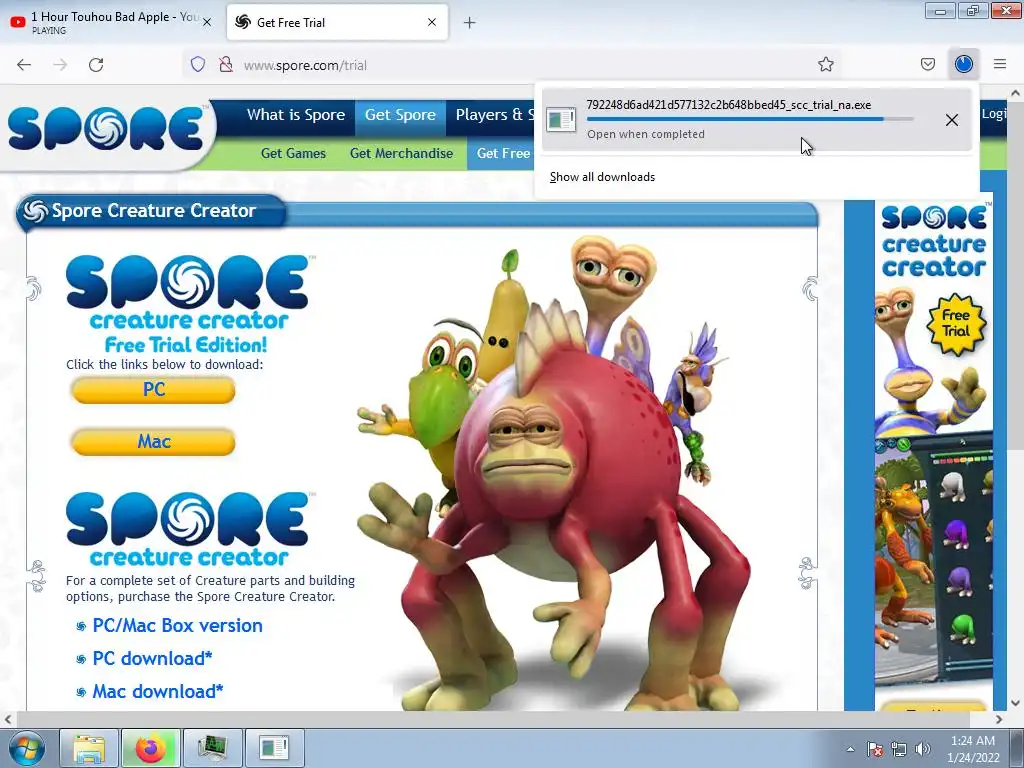
Task: Open Windows Explorer from the taskbar
Action: pos(89,748)
